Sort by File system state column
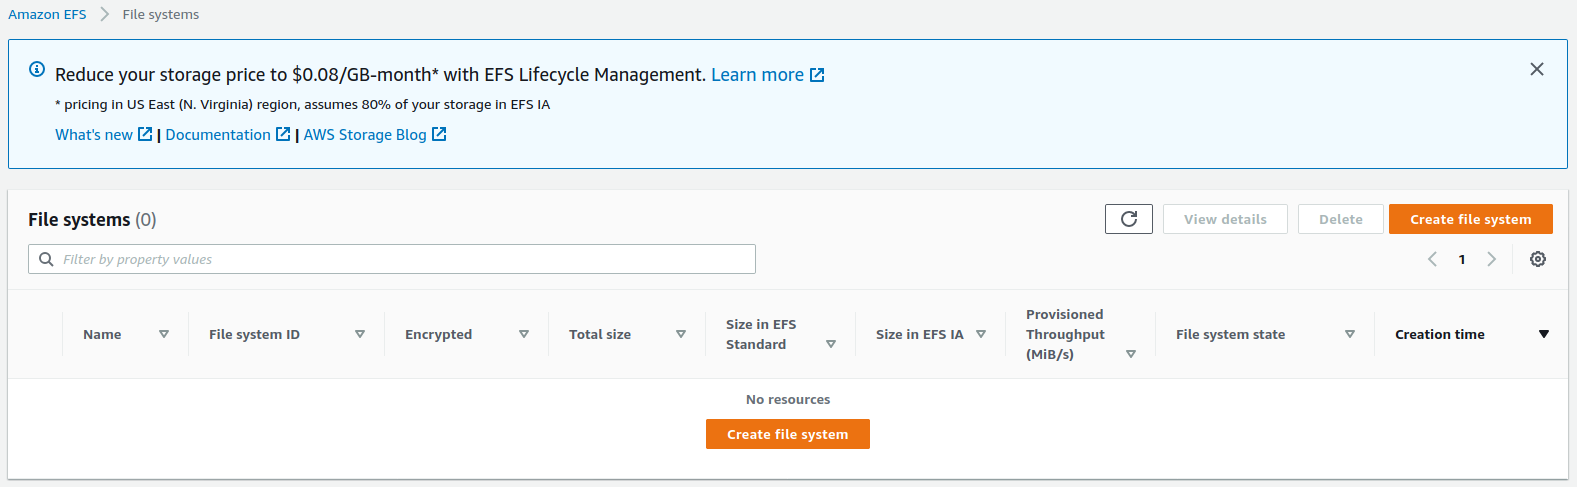This screenshot has width=1577, height=487. (1350, 334)
